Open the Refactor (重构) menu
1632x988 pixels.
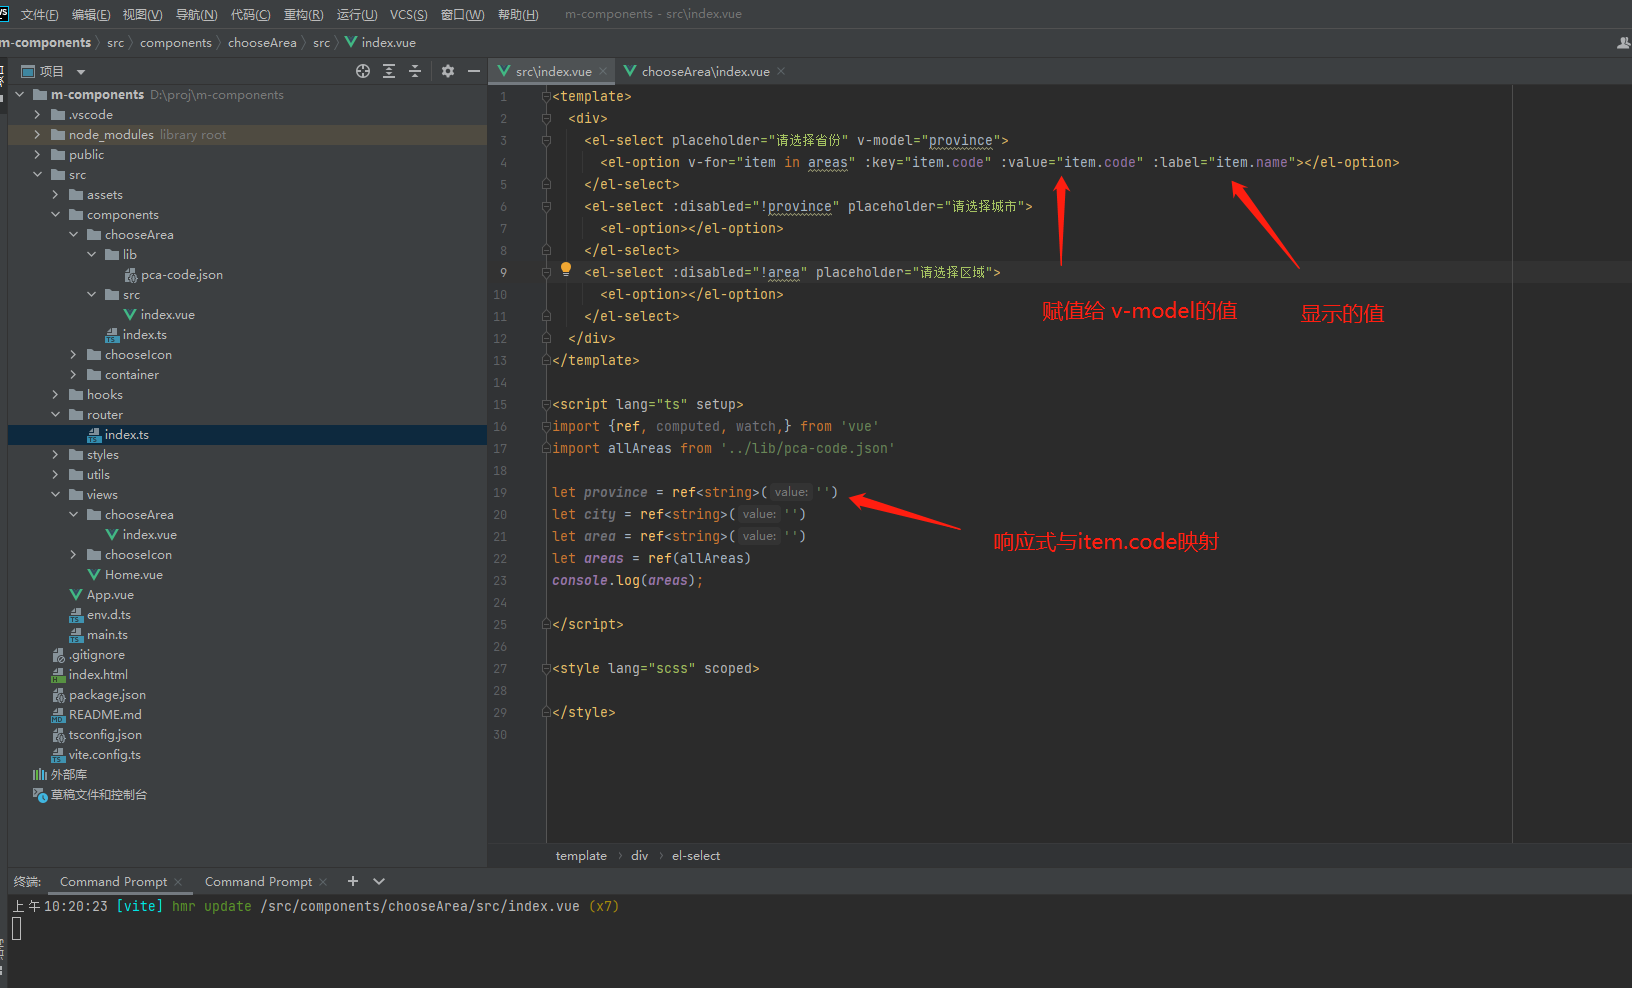tap(303, 14)
